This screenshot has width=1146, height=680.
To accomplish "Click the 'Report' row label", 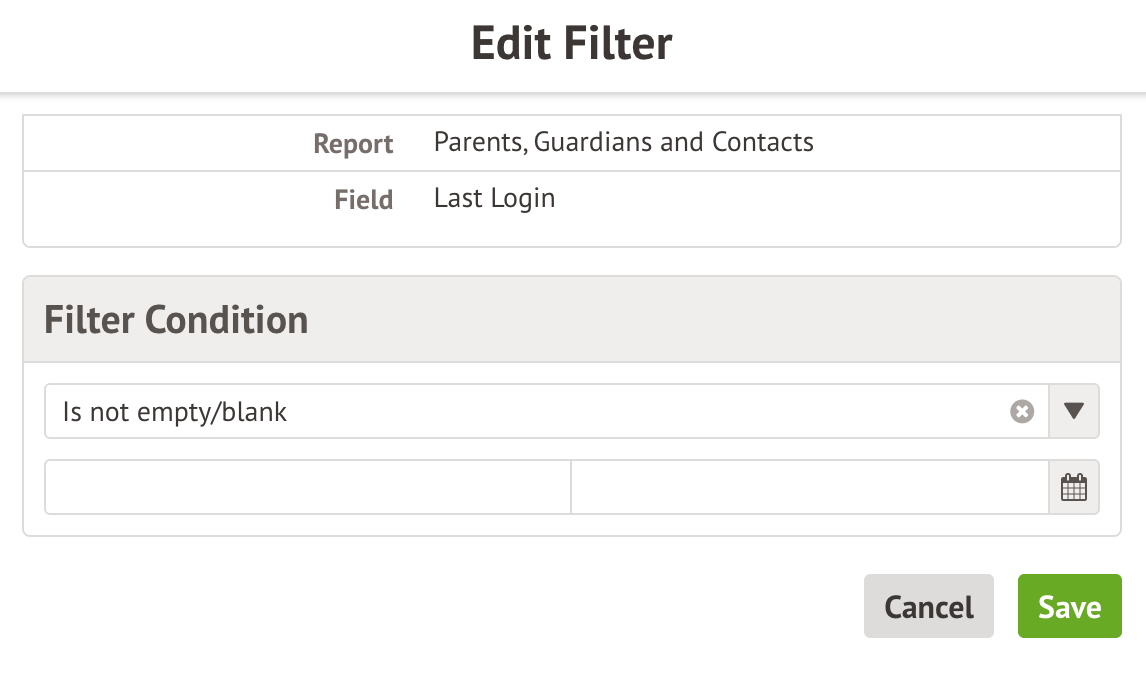I will click(353, 144).
